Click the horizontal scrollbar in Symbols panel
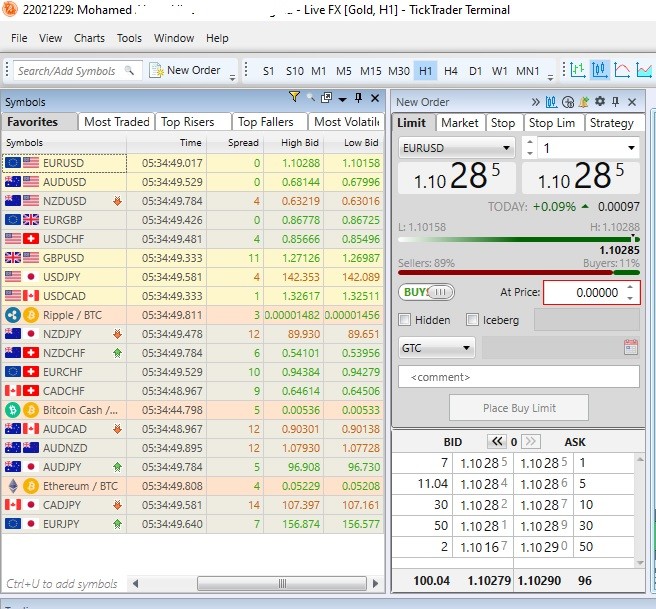The image size is (656, 609). [x=282, y=583]
